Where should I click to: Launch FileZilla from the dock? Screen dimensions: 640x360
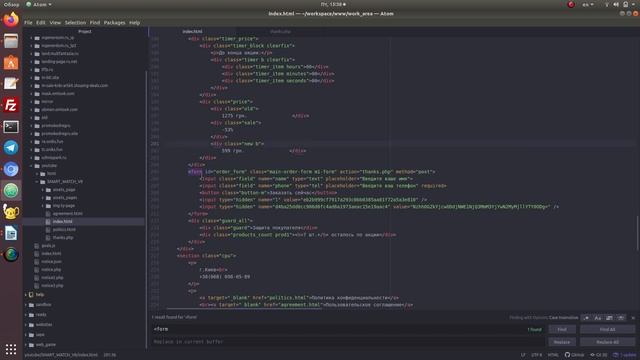[11, 105]
